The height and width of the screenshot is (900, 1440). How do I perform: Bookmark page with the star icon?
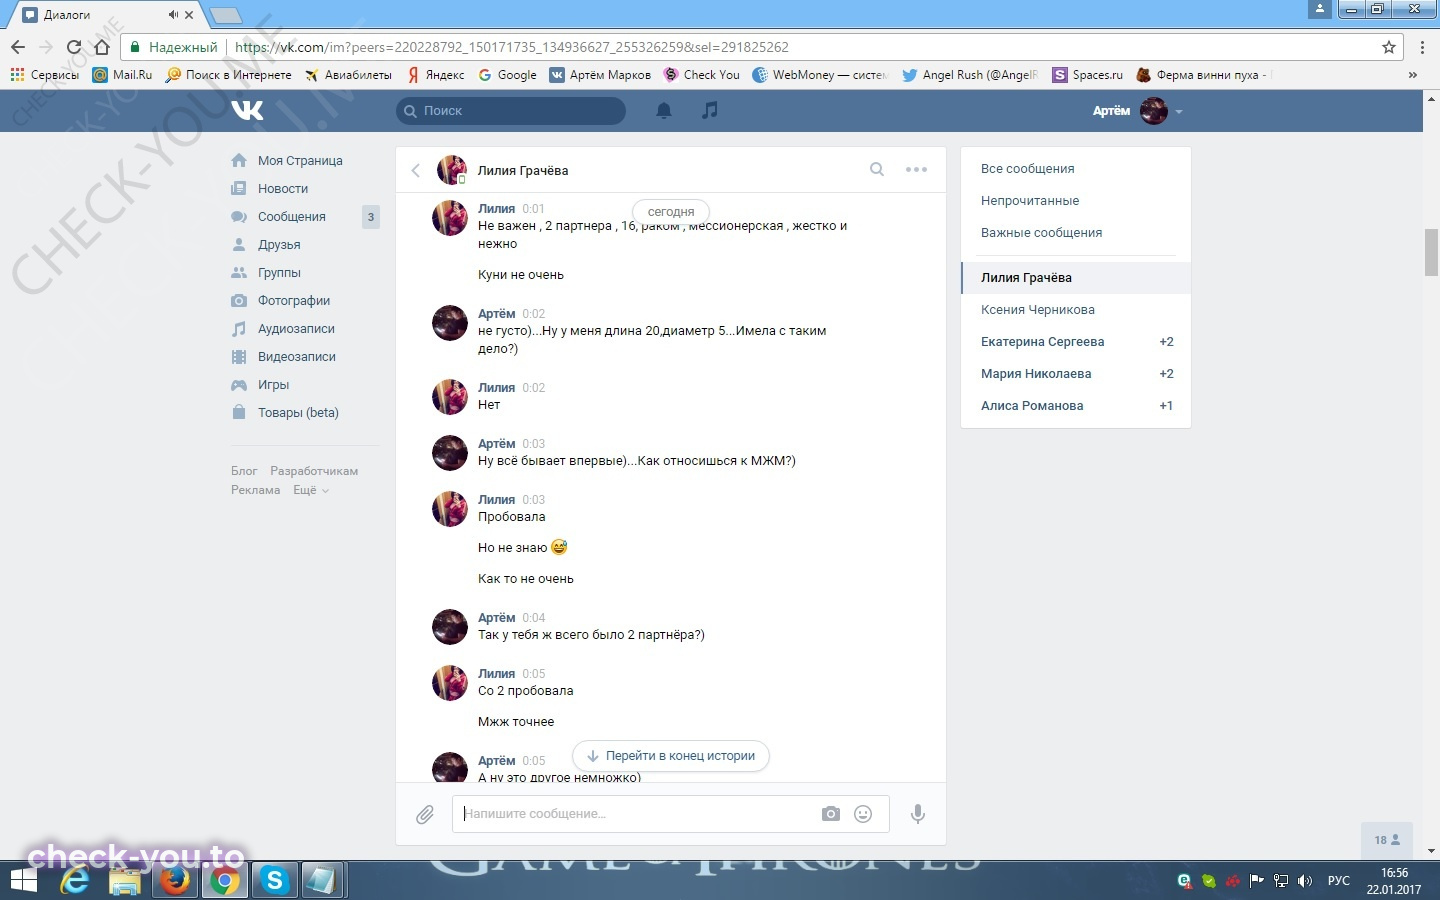coord(1389,47)
